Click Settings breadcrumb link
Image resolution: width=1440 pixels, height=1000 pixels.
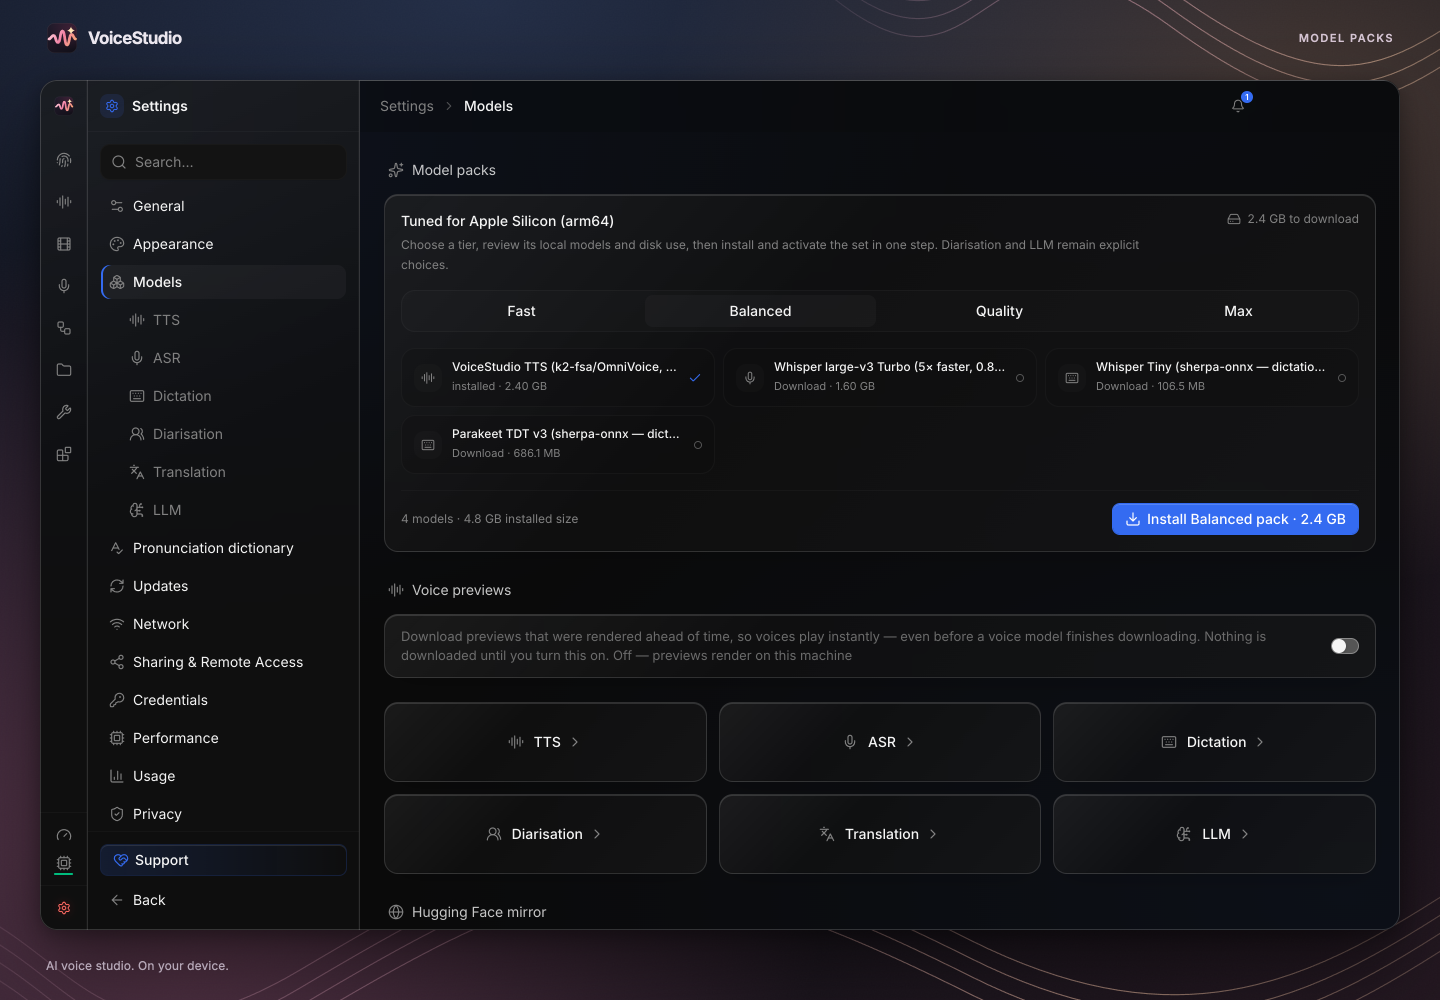(x=407, y=106)
